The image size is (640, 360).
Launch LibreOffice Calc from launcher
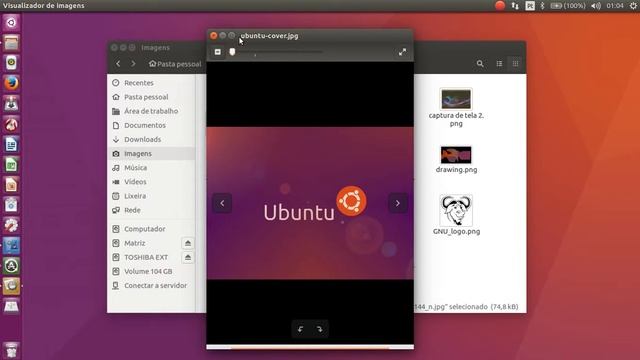click(11, 164)
